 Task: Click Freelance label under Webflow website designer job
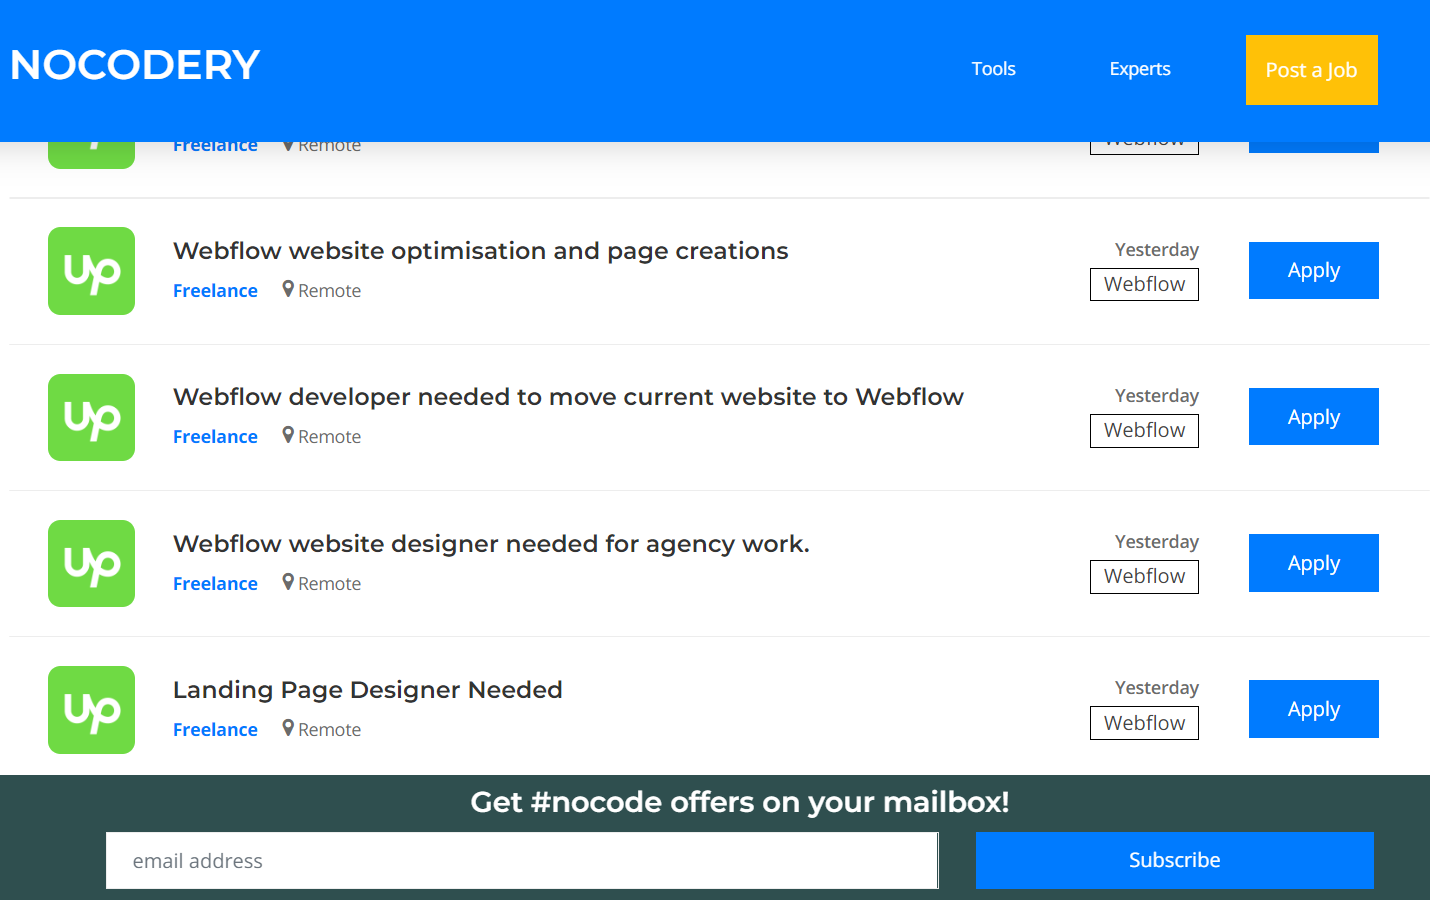click(215, 584)
